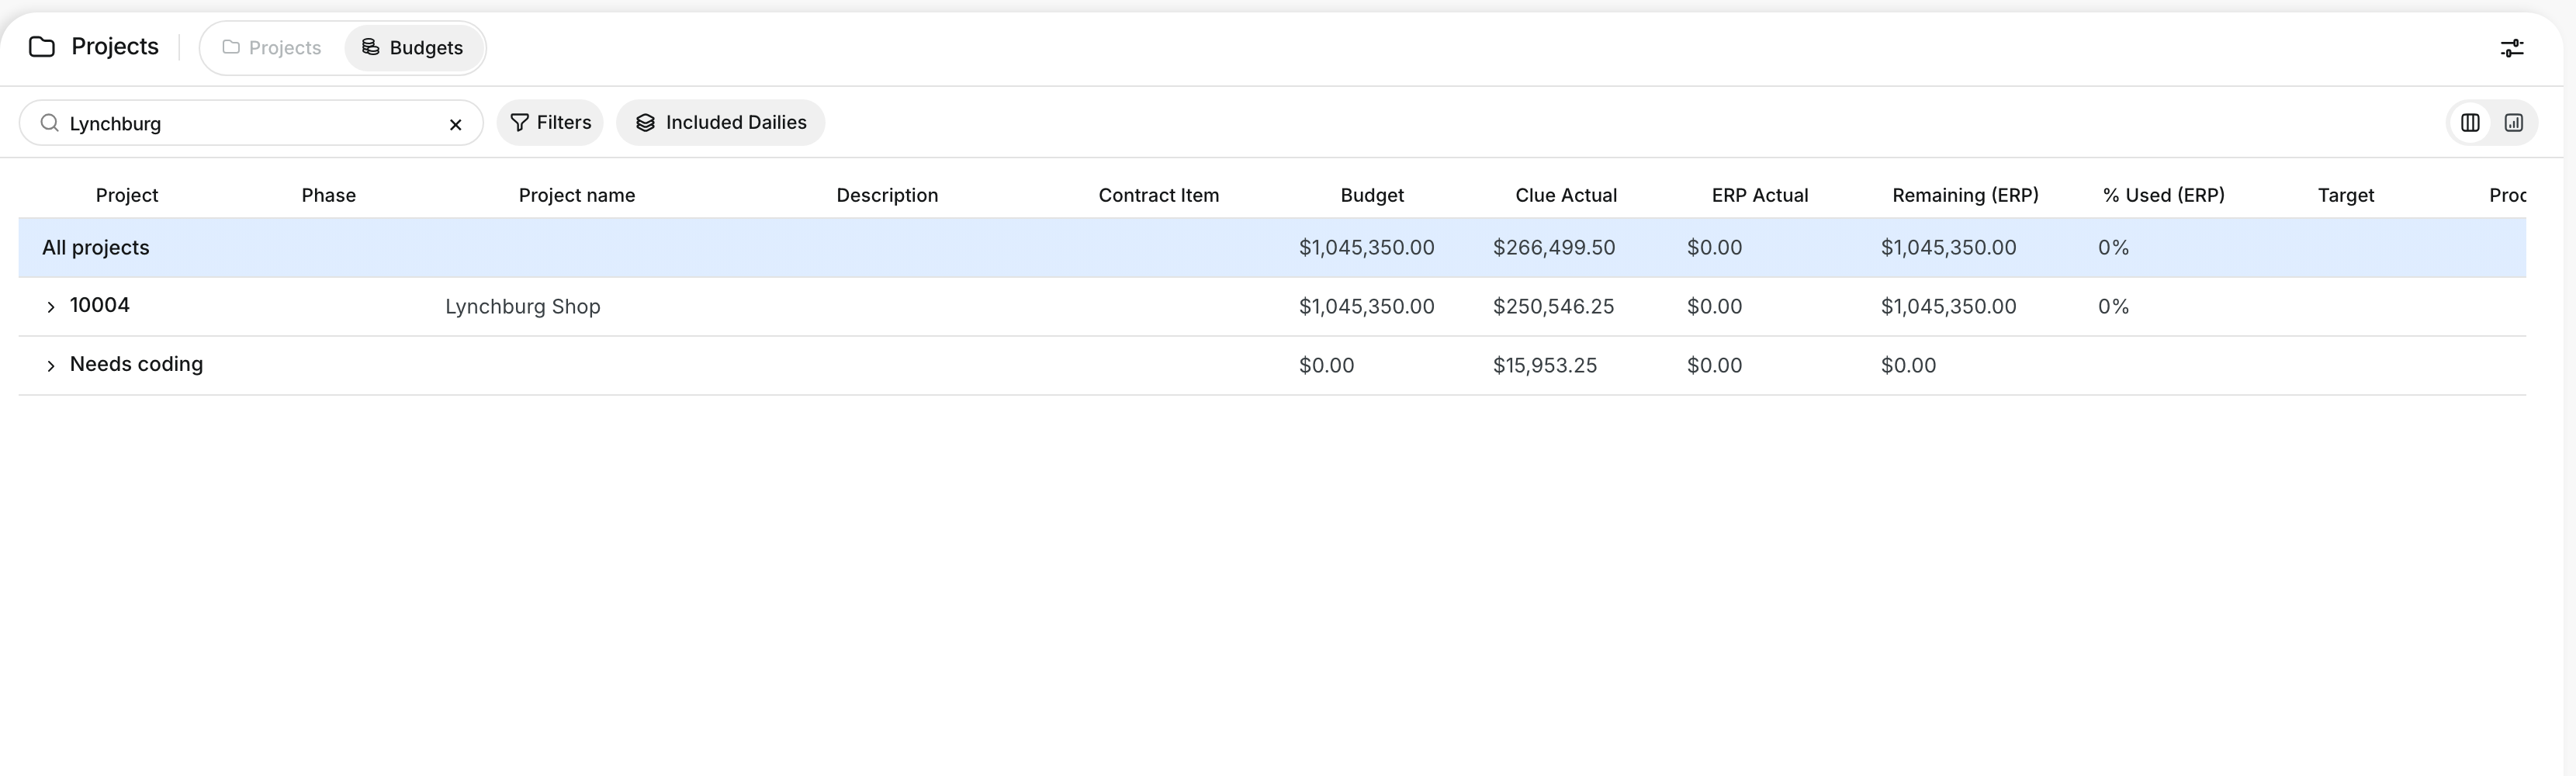Click the Phase column header
The image size is (2576, 776).
pos(329,195)
